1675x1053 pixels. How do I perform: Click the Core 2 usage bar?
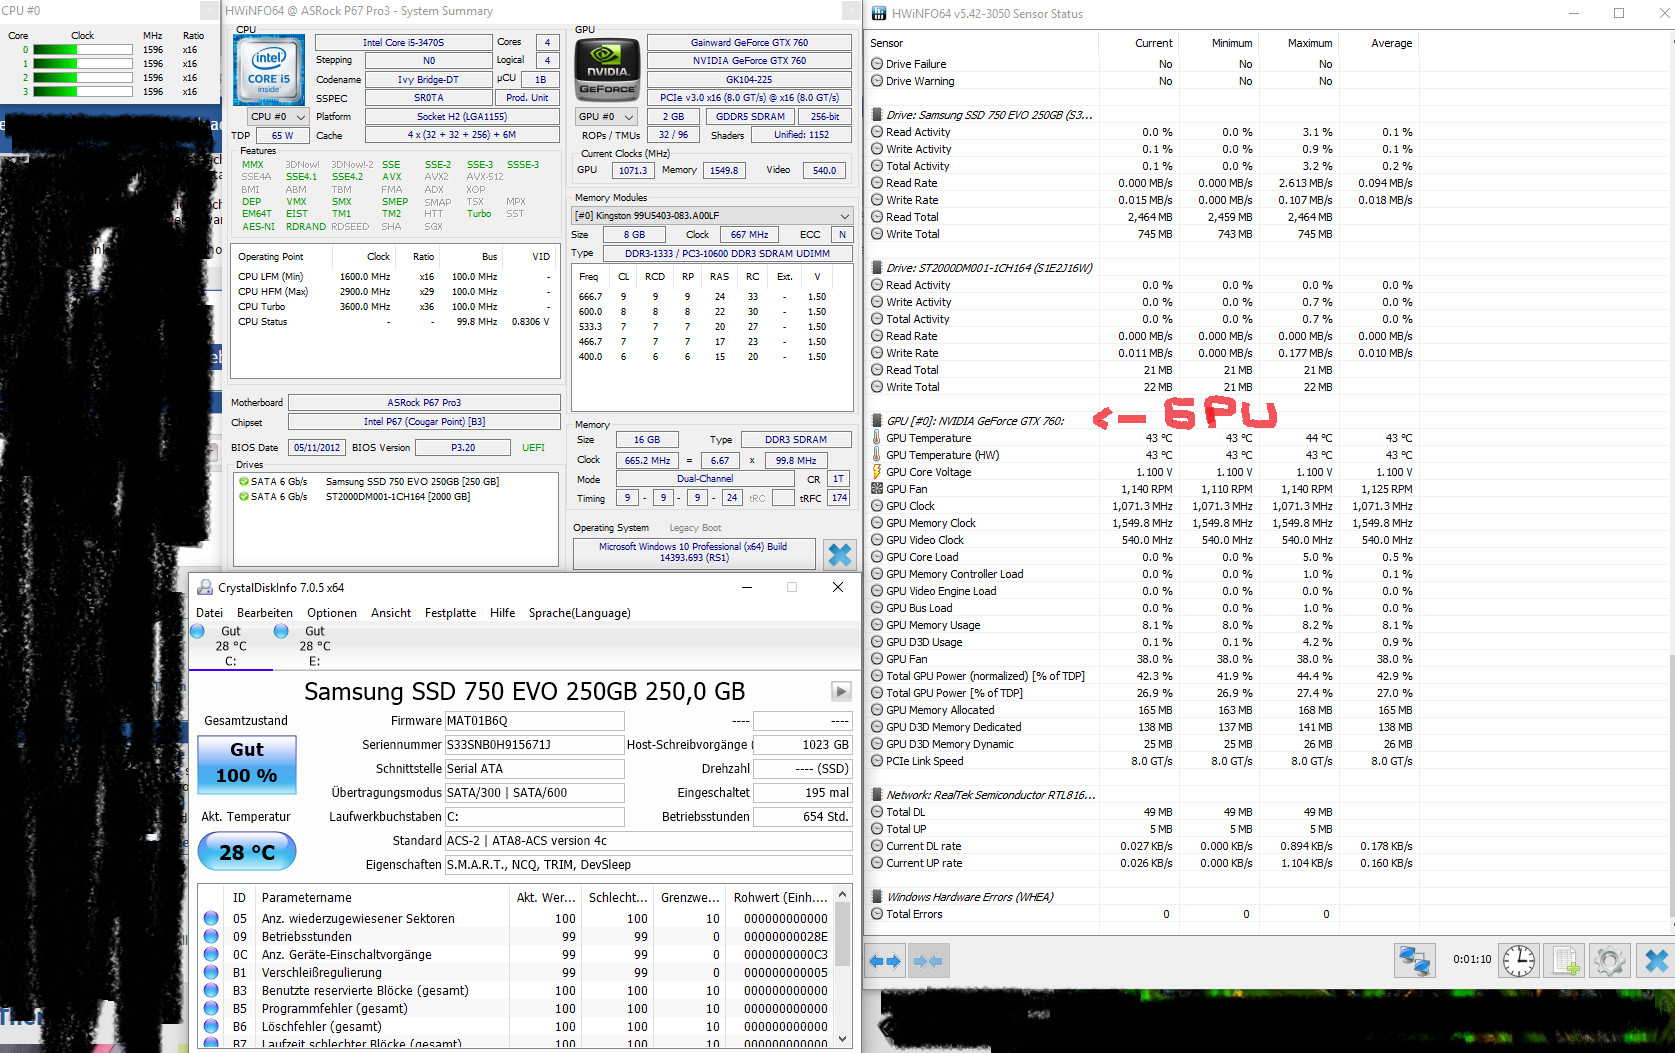(x=83, y=77)
